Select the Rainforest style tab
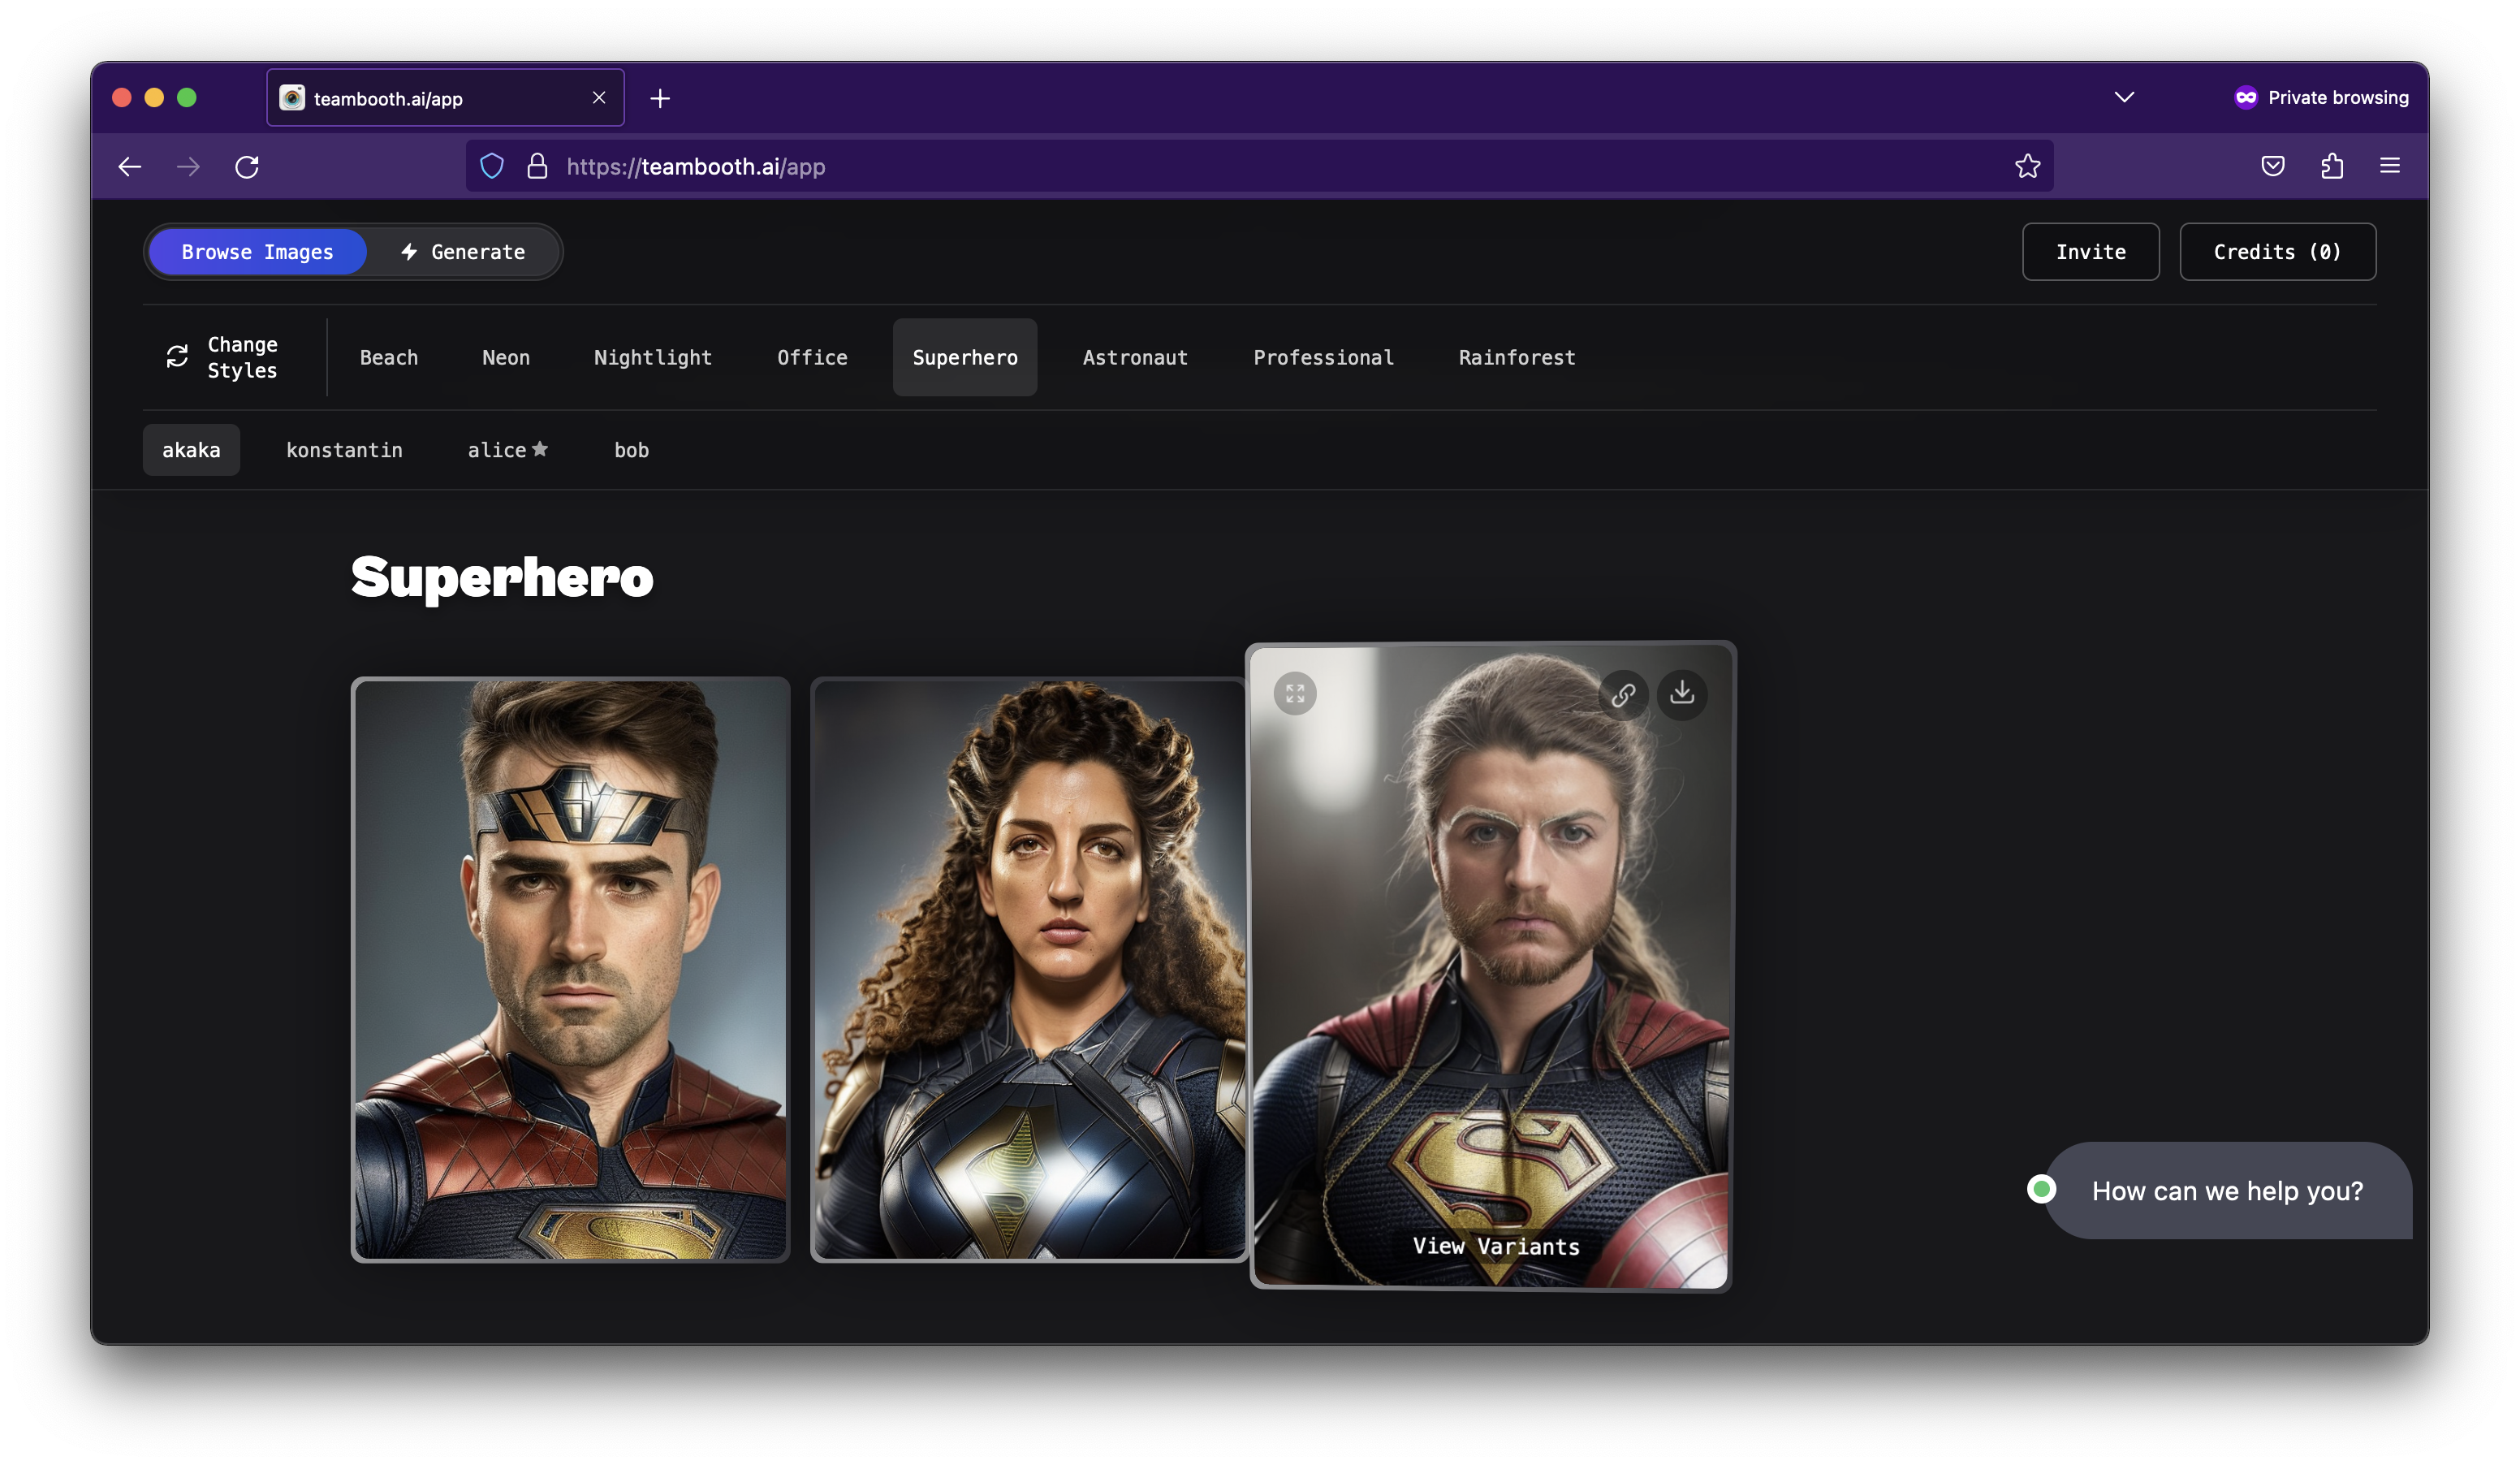 pyautogui.click(x=1517, y=358)
